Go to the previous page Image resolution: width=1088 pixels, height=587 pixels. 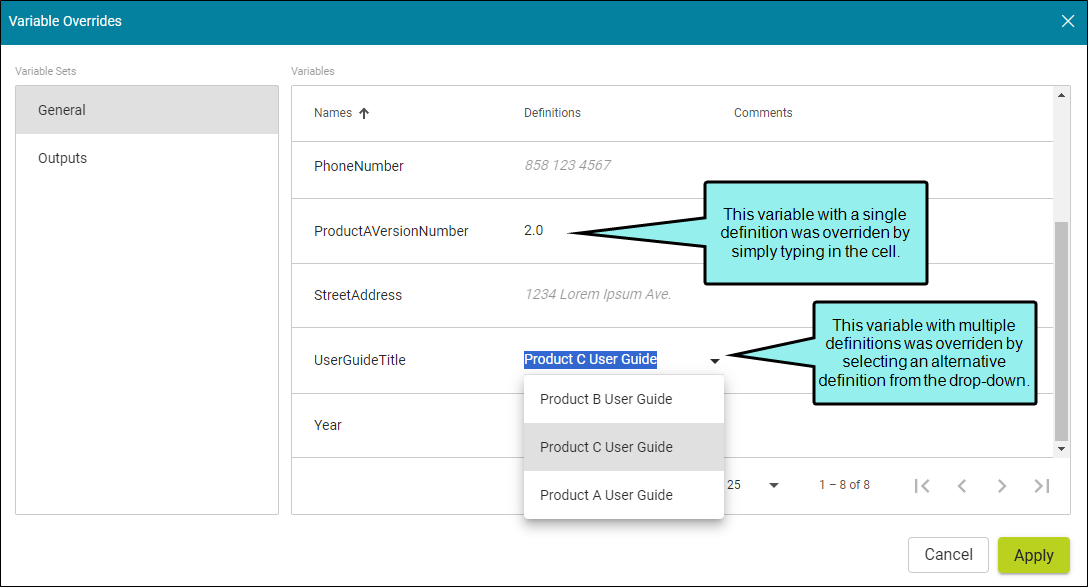pyautogui.click(x=962, y=486)
